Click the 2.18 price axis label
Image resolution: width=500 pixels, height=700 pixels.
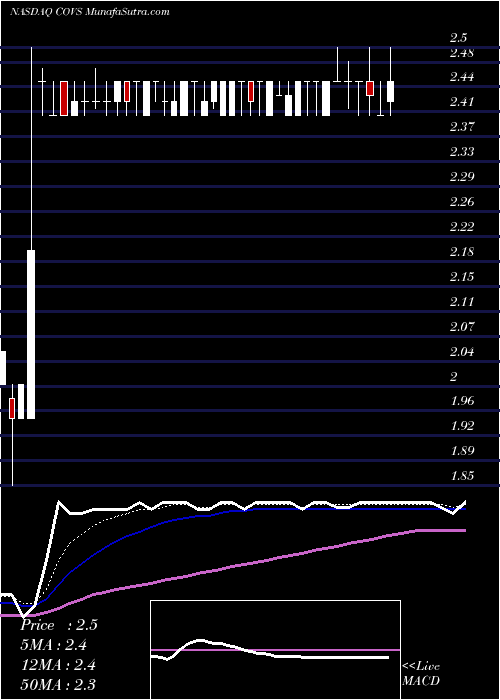pos(462,252)
